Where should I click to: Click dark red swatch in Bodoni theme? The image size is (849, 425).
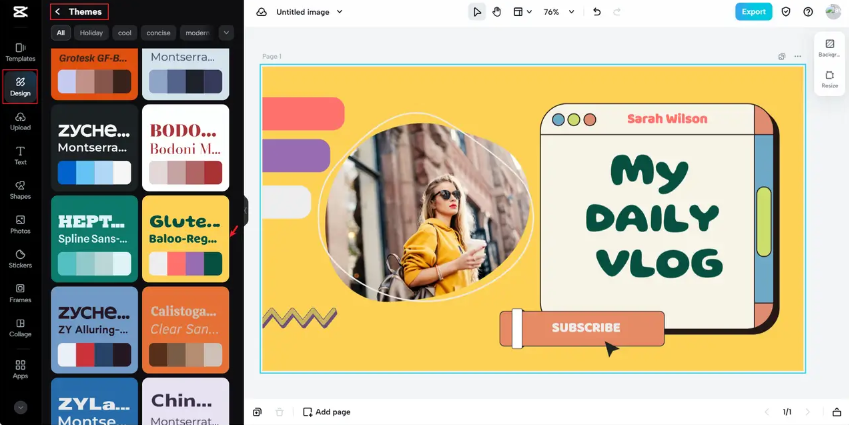(213, 172)
